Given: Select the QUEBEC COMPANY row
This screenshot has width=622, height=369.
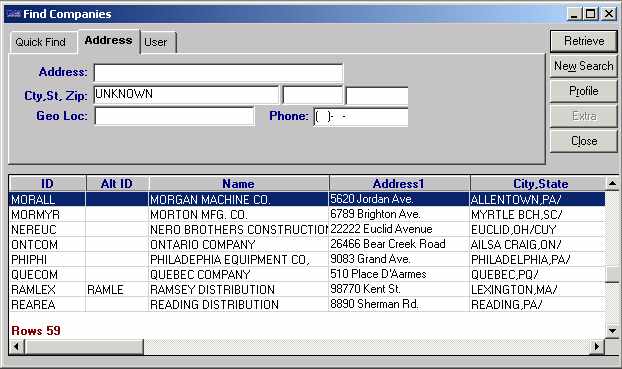Looking at the screenshot, I should [307, 275].
